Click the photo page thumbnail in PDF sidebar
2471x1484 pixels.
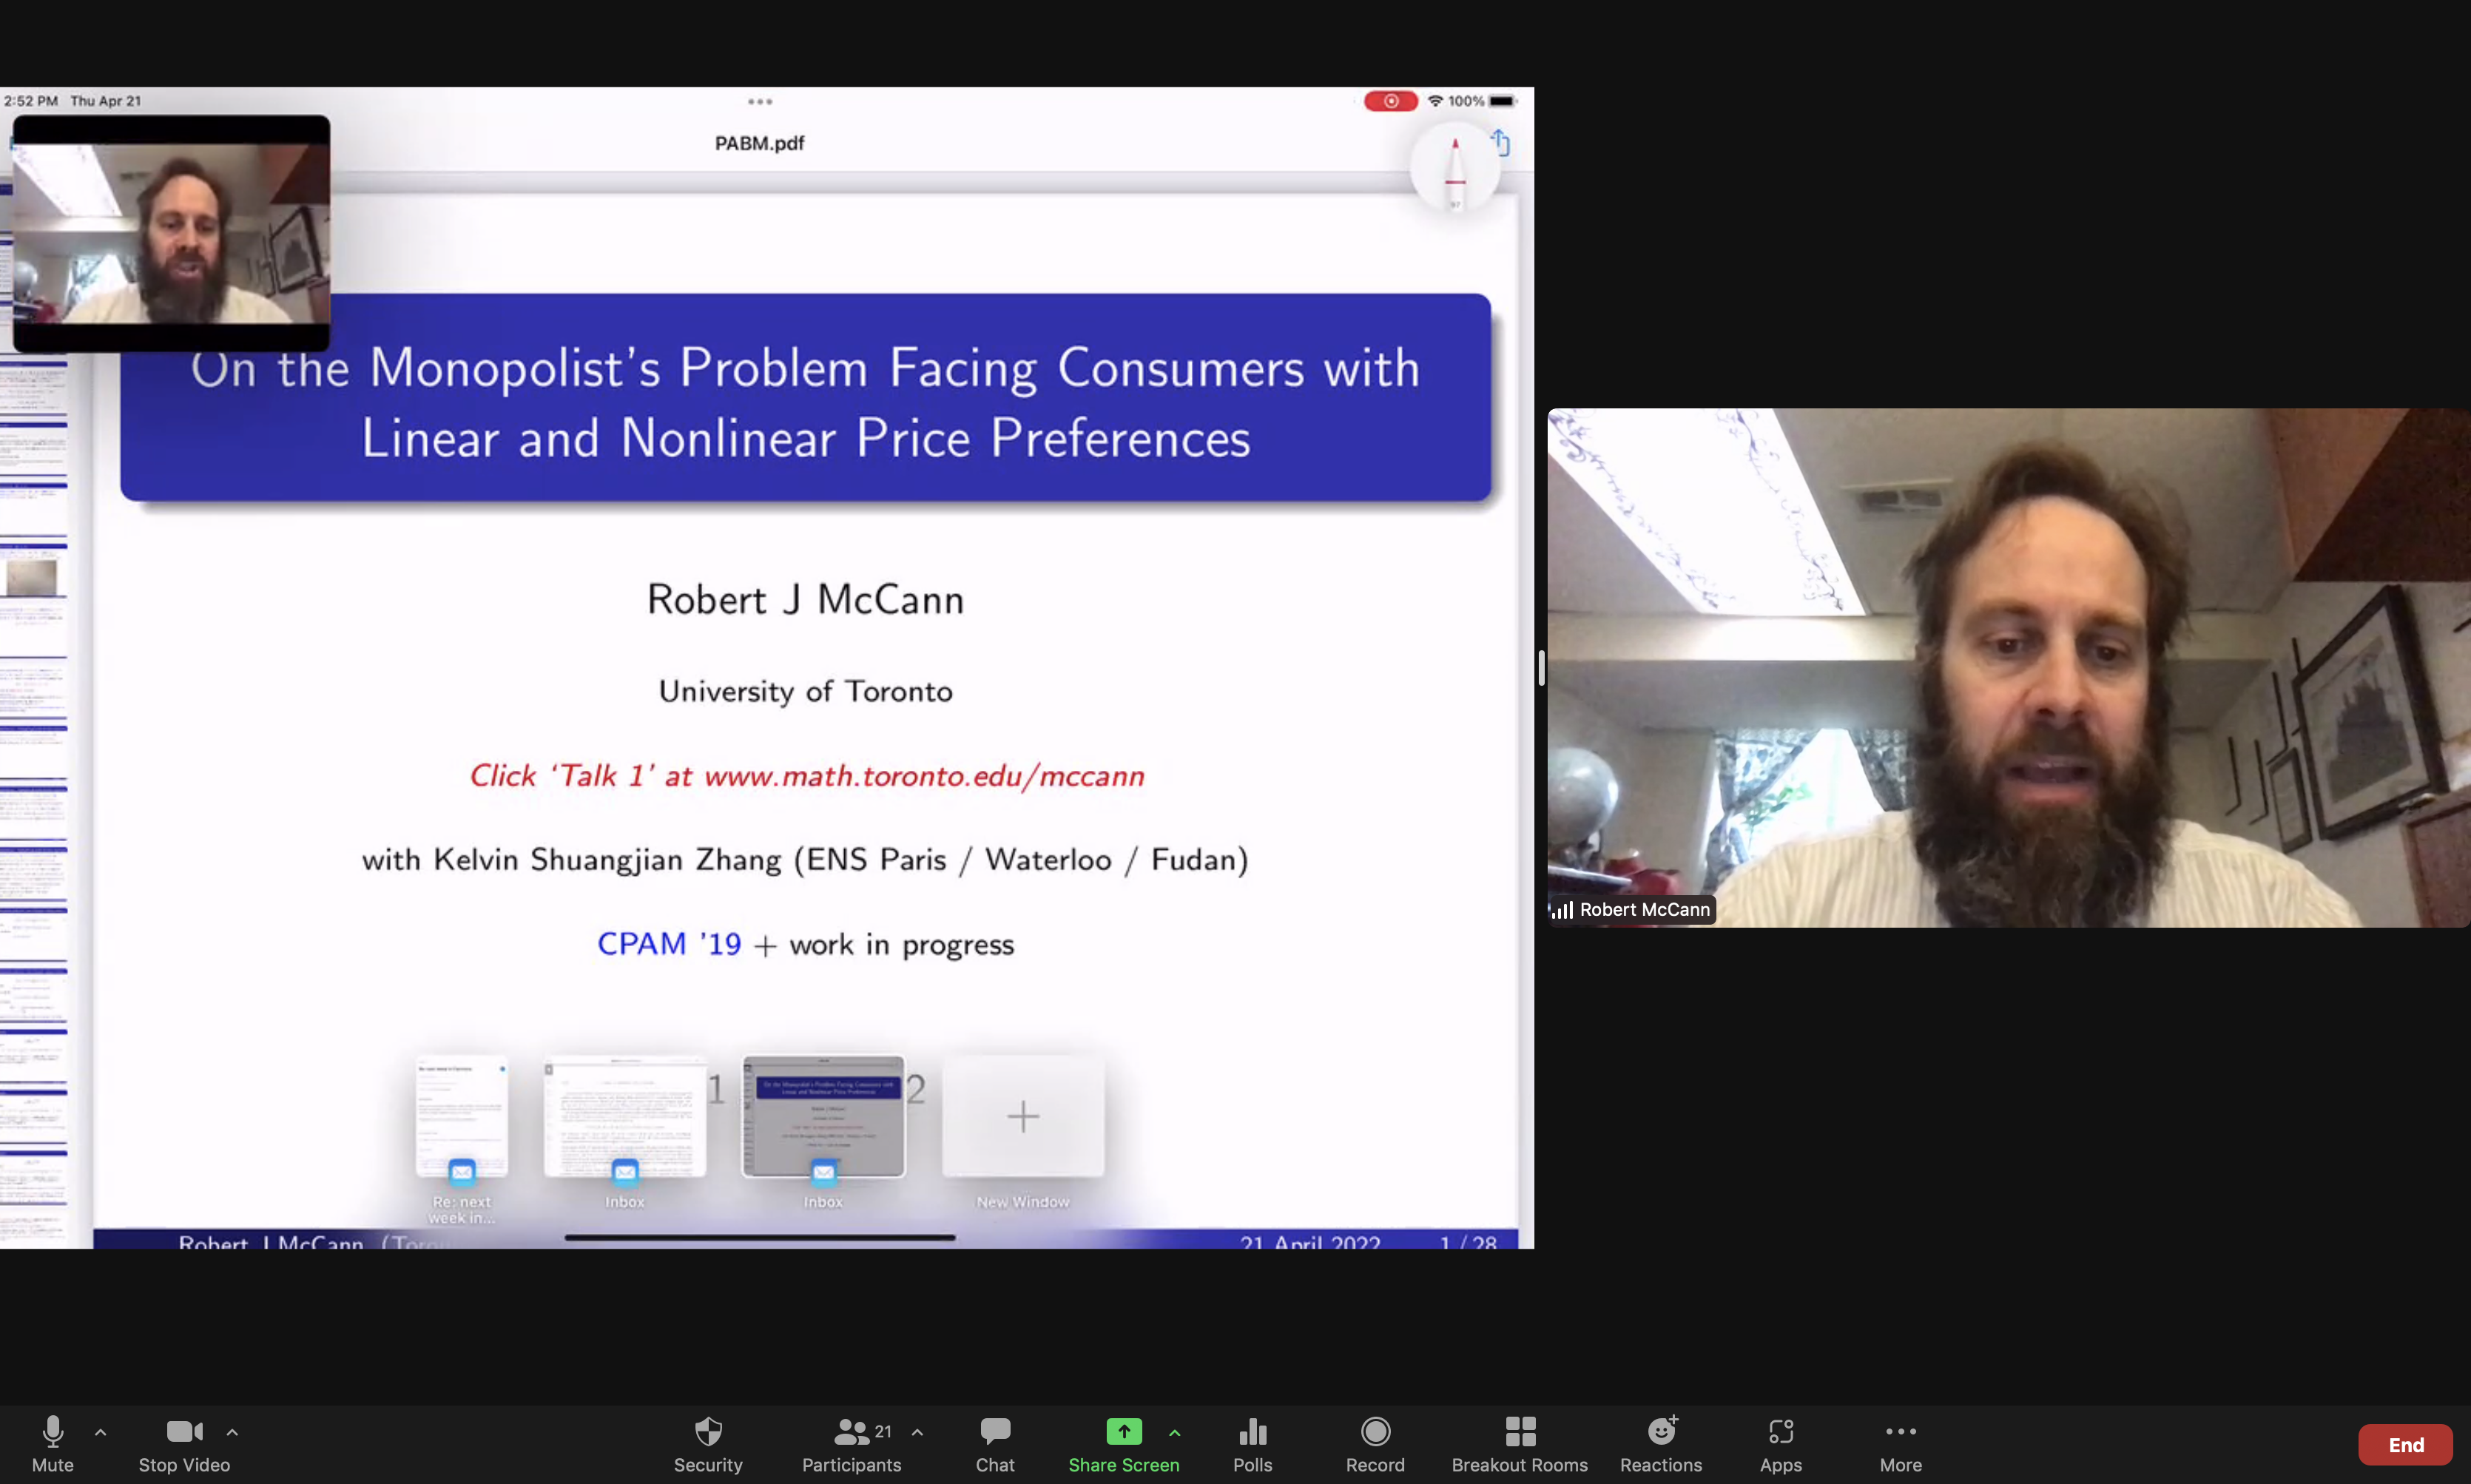pos(32,577)
